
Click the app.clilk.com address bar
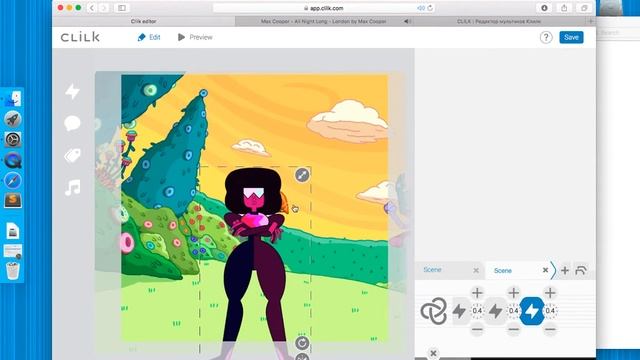[x=324, y=8]
